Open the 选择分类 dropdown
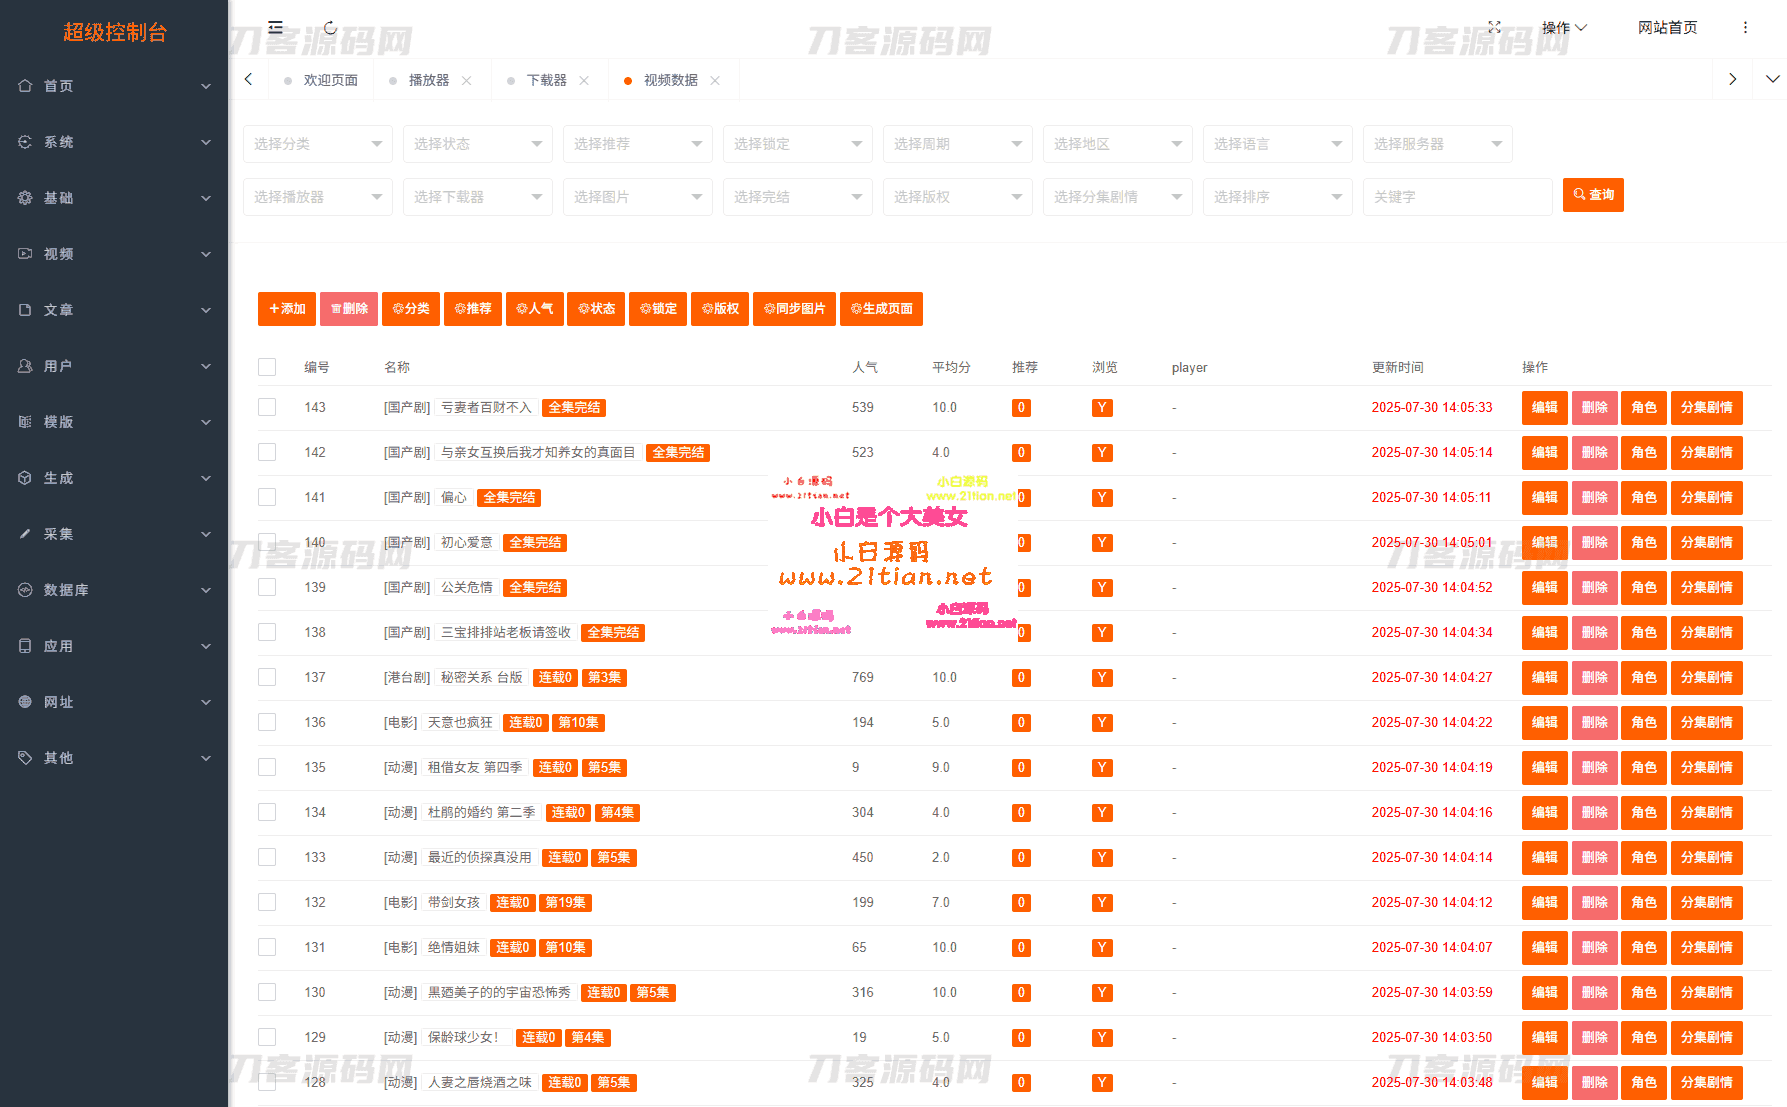The image size is (1787, 1107). click(x=317, y=144)
